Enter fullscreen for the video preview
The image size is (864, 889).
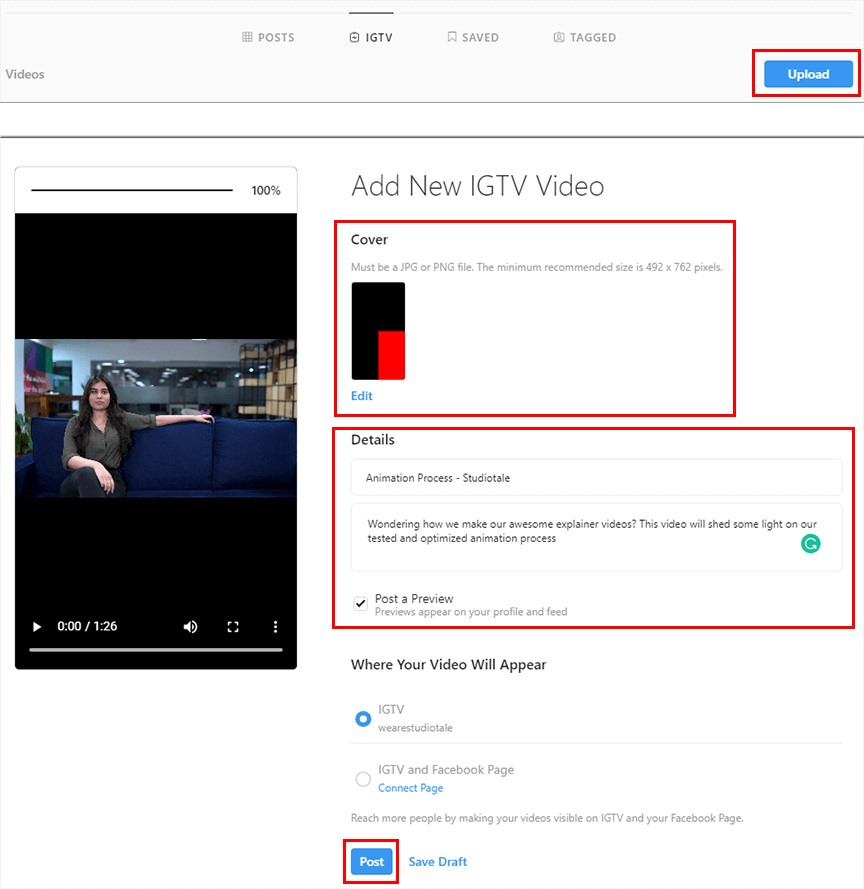pyautogui.click(x=233, y=626)
